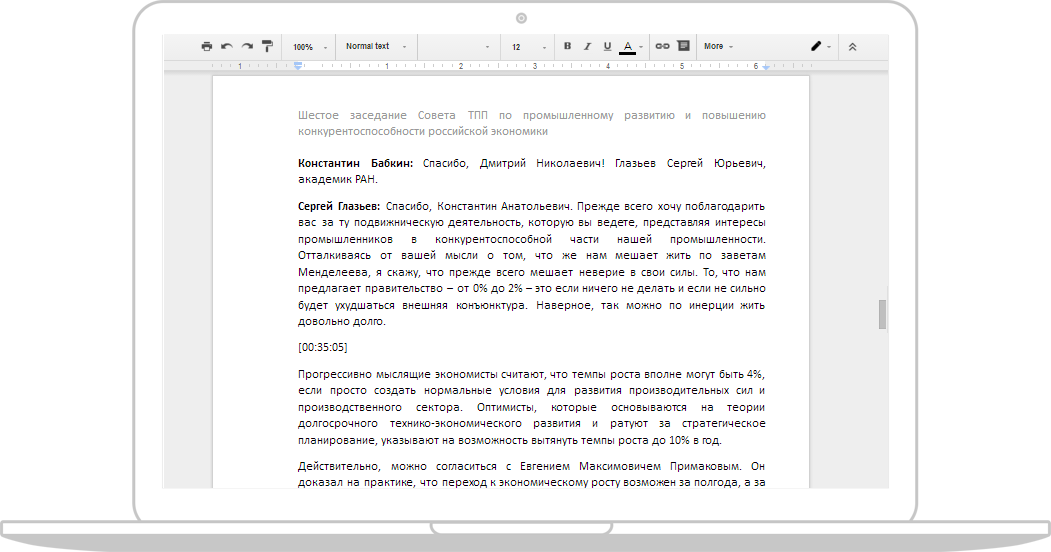Click the vertical scrollbar thumb

(x=882, y=314)
